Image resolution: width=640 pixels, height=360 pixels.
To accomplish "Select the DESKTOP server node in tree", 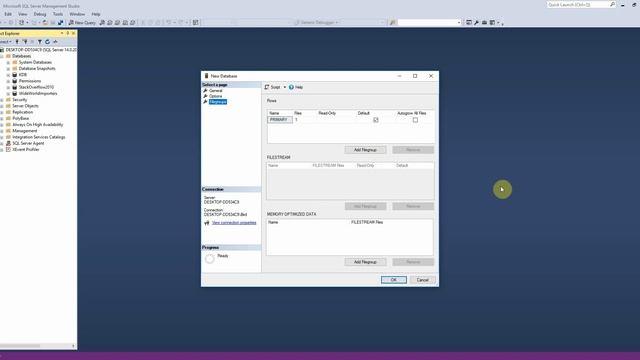I will (x=40, y=50).
